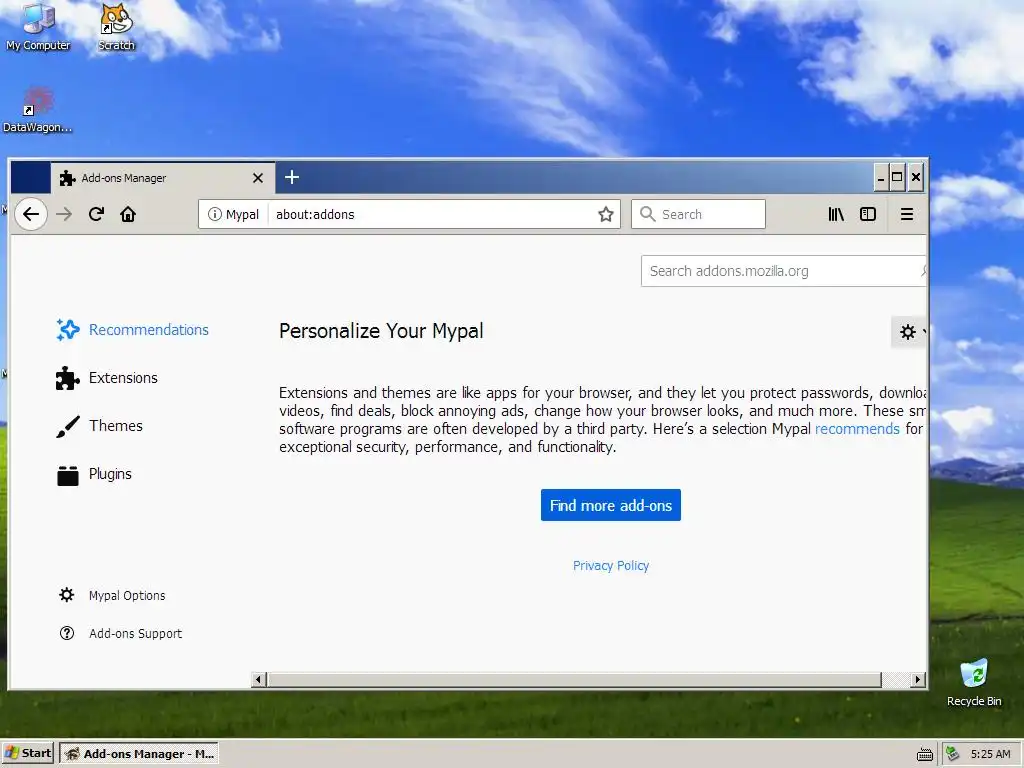
Task: Click the Add-ons Support question icon
Action: click(67, 633)
